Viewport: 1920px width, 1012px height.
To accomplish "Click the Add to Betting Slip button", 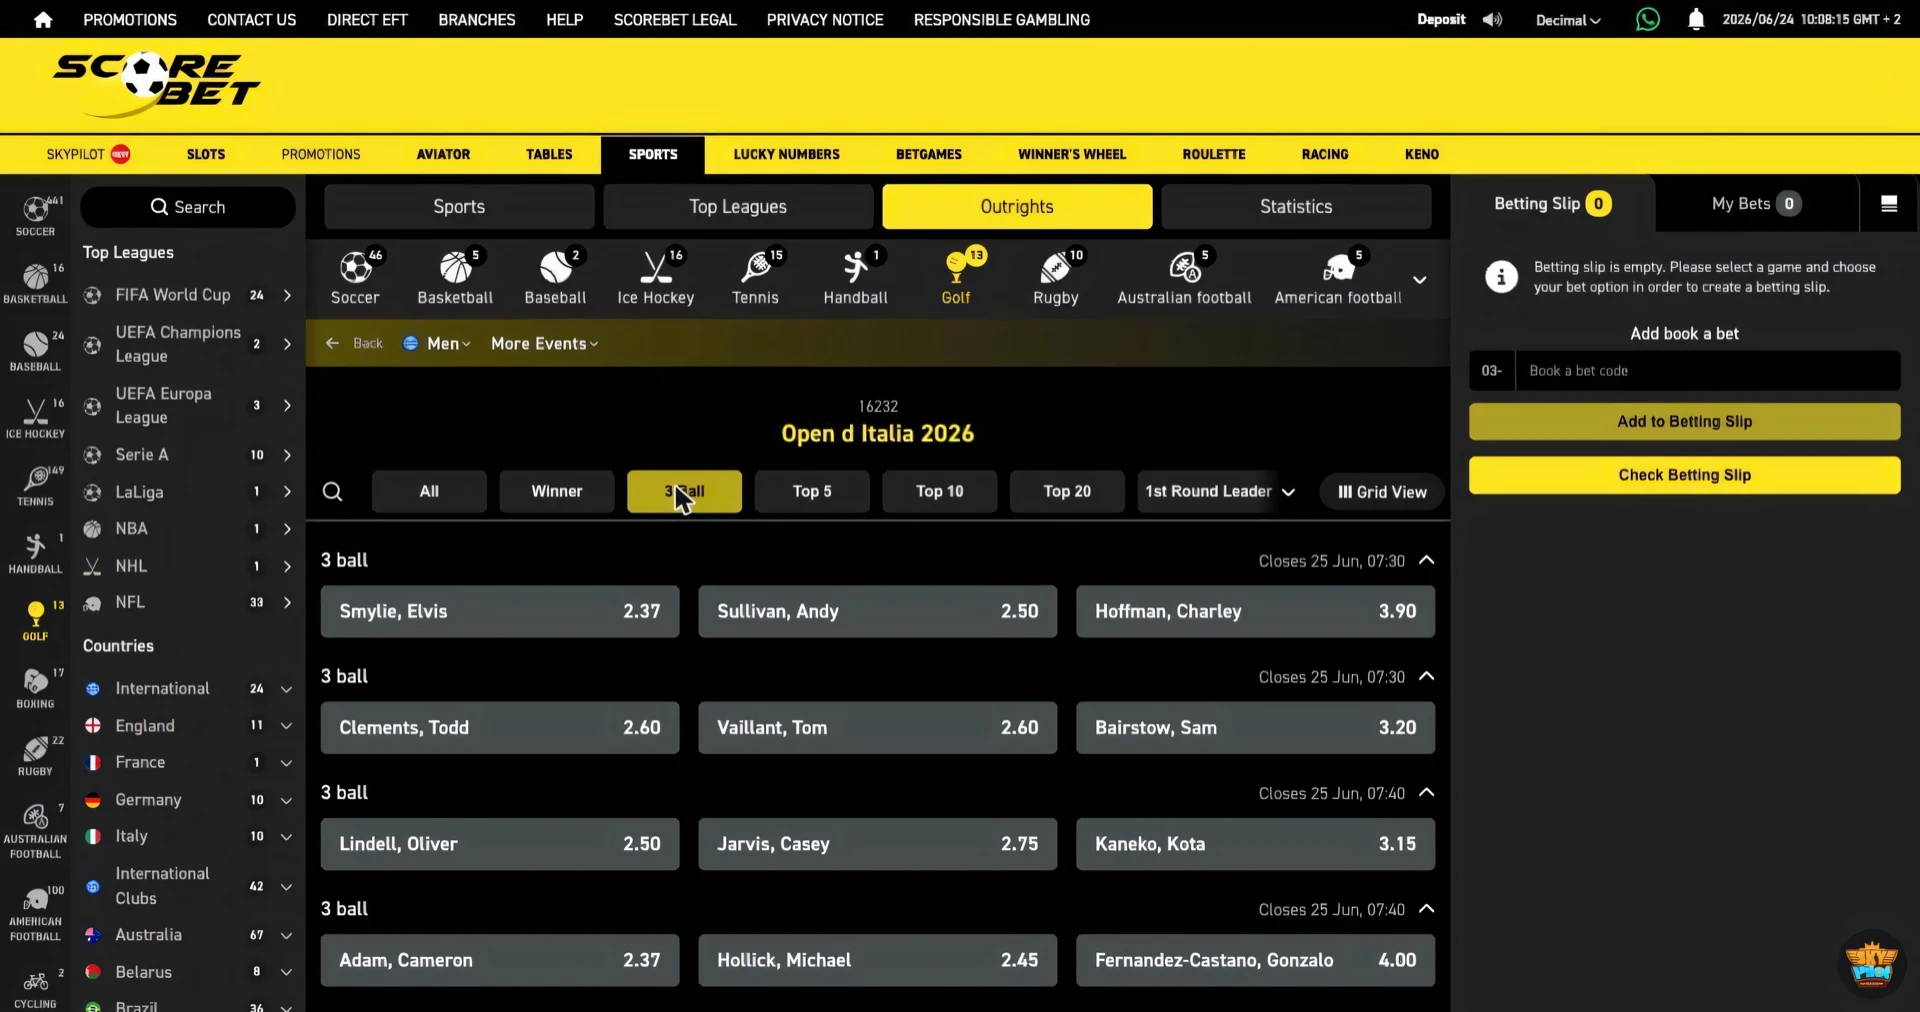I will [x=1684, y=421].
